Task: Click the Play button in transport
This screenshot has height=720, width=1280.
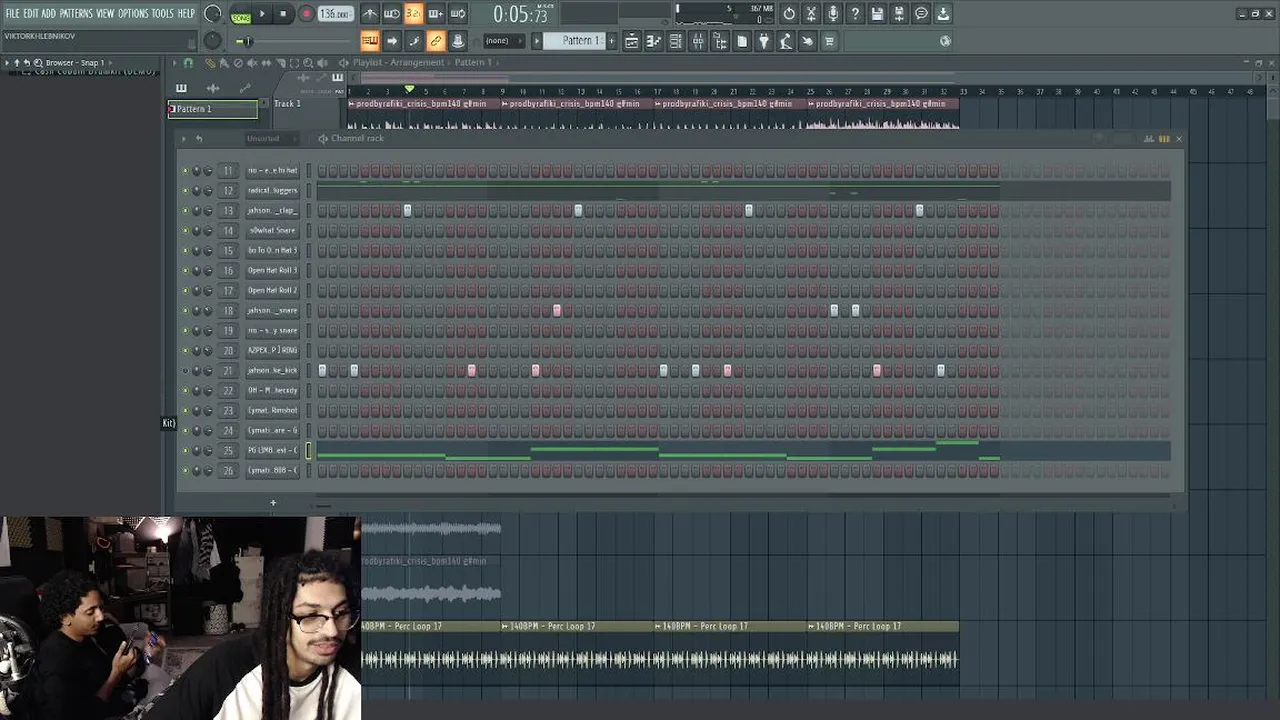Action: click(262, 14)
